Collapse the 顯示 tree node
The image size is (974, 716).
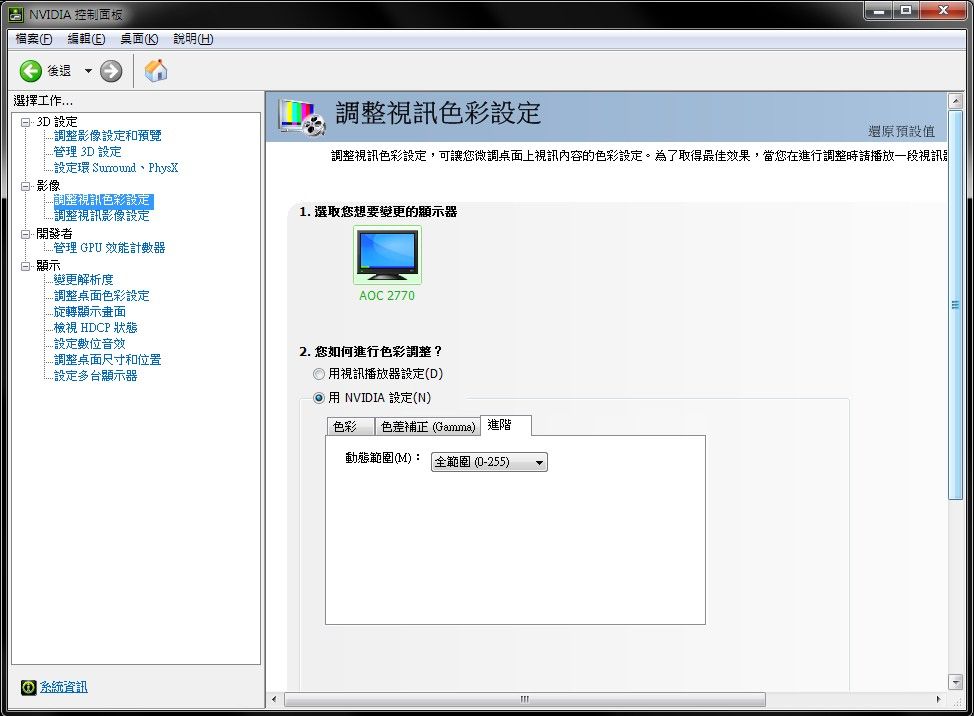(26, 265)
